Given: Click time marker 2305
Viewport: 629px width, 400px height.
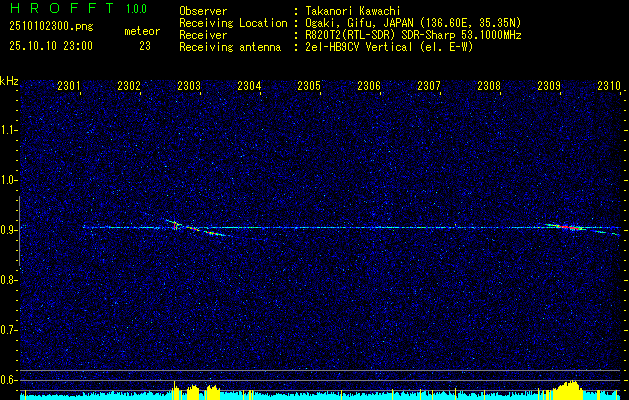Looking at the screenshot, I should point(309,86).
